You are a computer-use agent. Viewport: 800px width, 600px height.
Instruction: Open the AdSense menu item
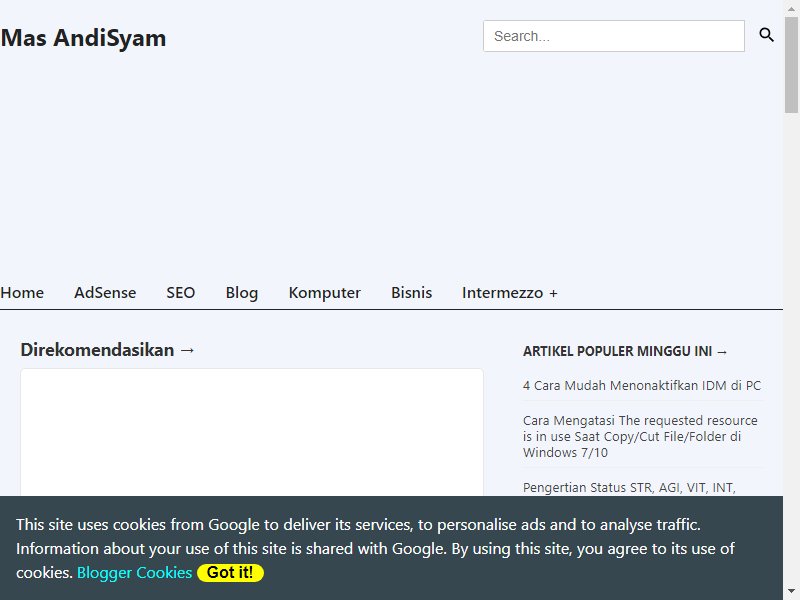pos(105,293)
